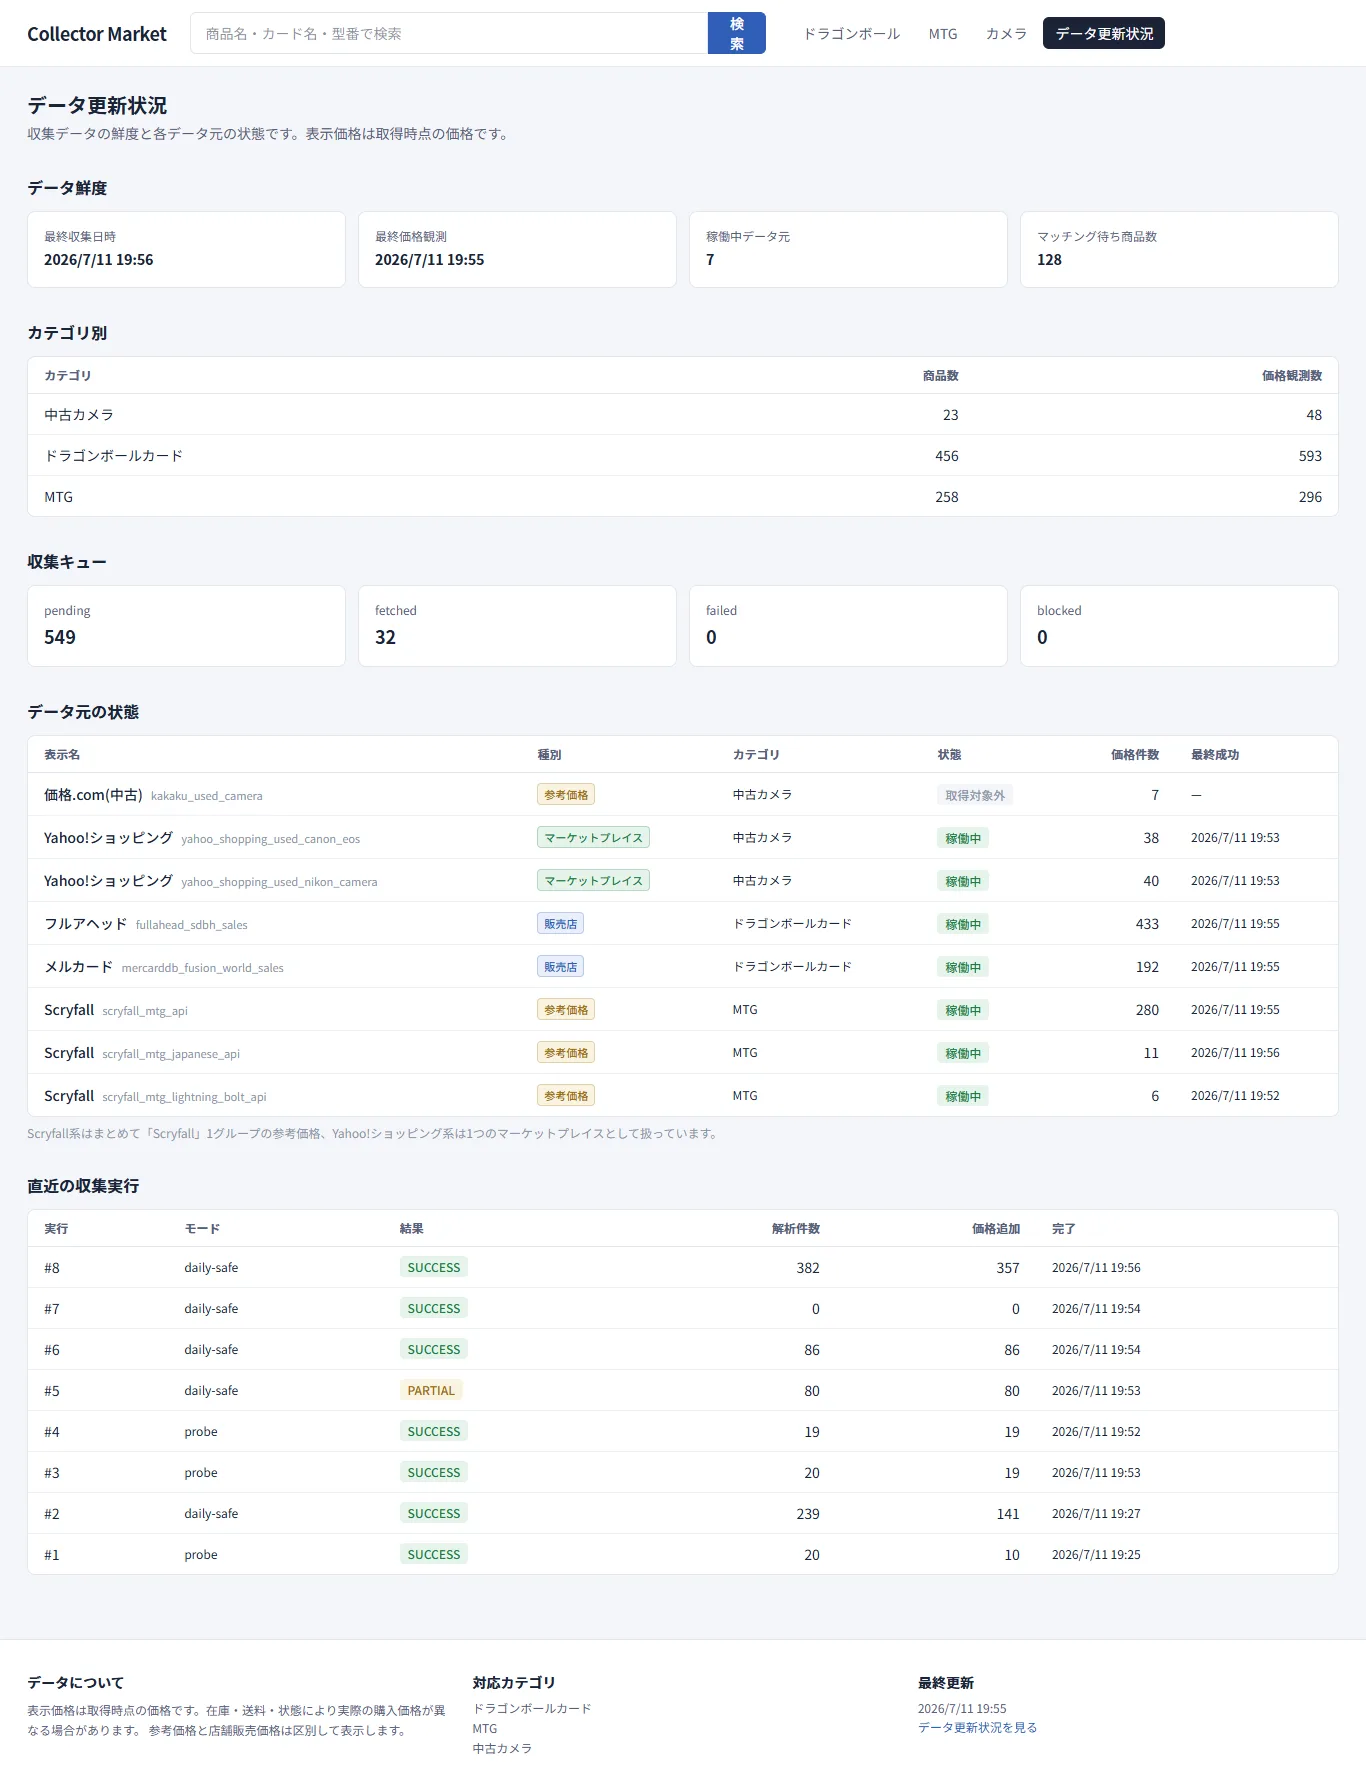This screenshot has height=1788, width=1366.
Task: Click run number #1 in recent runs
Action: tap(52, 1555)
